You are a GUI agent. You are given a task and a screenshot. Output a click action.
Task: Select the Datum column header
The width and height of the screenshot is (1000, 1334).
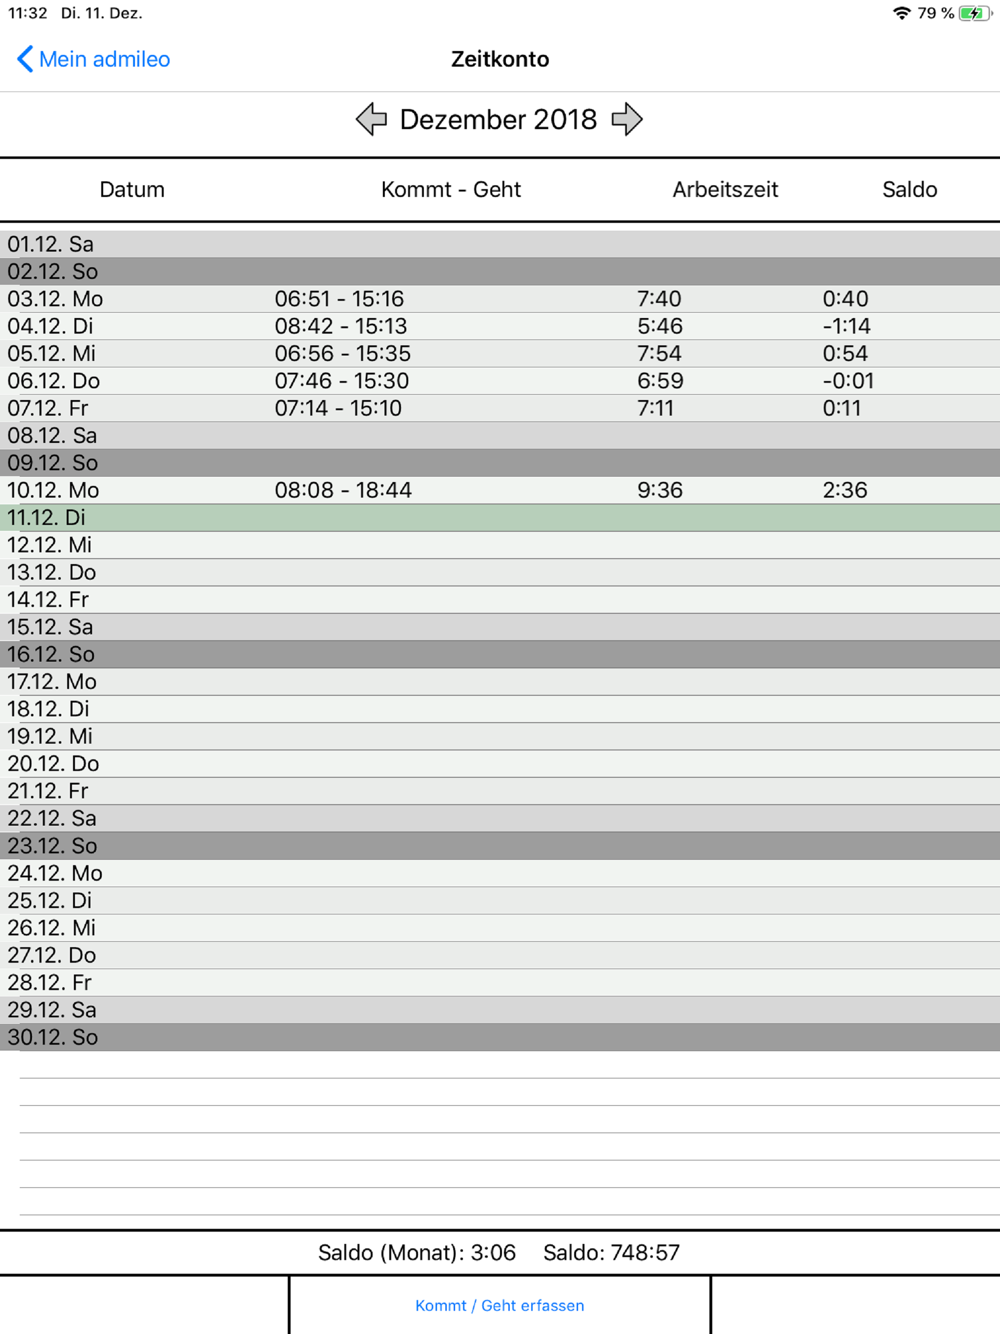(x=132, y=189)
